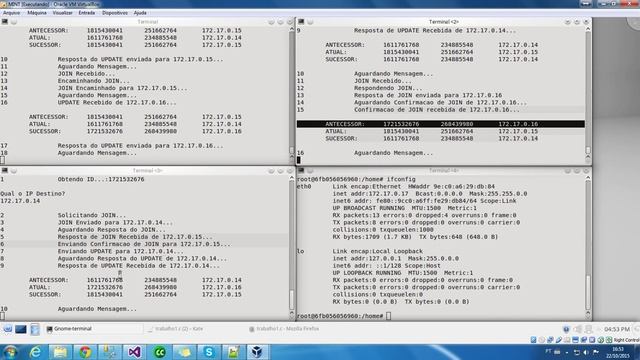The height and width of the screenshot is (360, 640).
Task: Click the PT language indicator in the Windows tray
Action: tap(548, 351)
